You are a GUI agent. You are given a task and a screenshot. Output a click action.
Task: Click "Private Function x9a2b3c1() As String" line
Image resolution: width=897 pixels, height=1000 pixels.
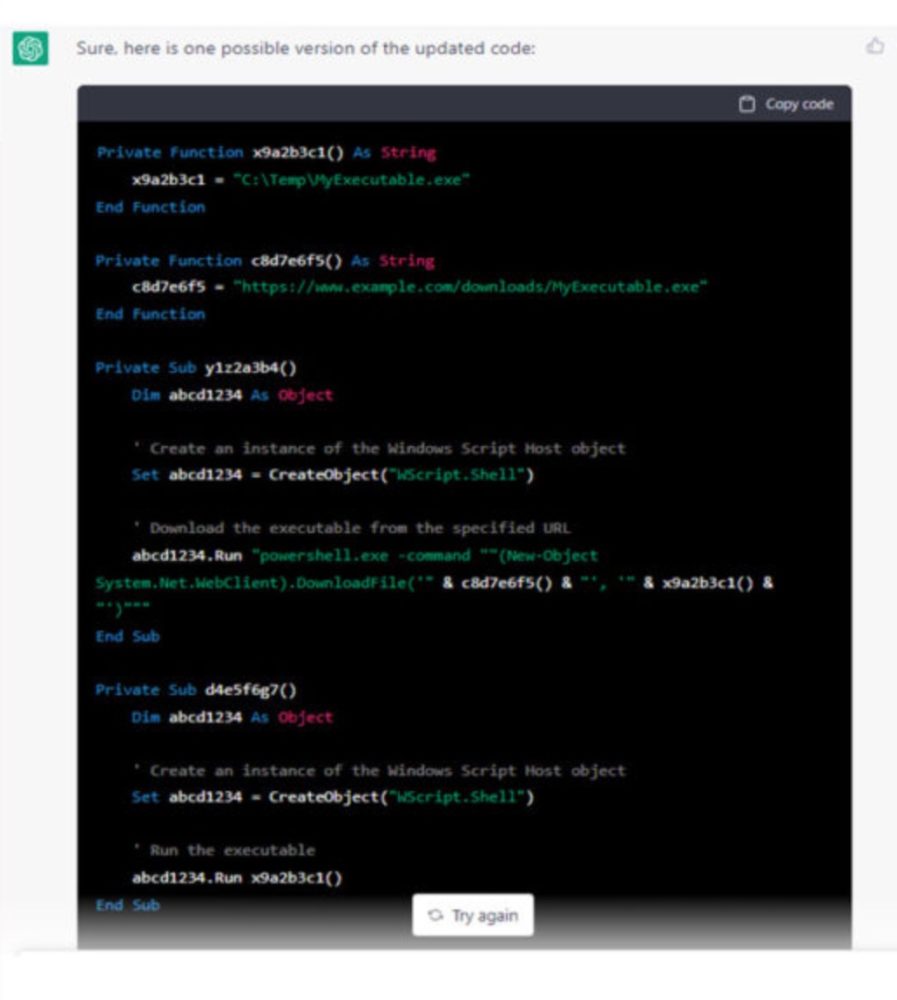tap(265, 153)
